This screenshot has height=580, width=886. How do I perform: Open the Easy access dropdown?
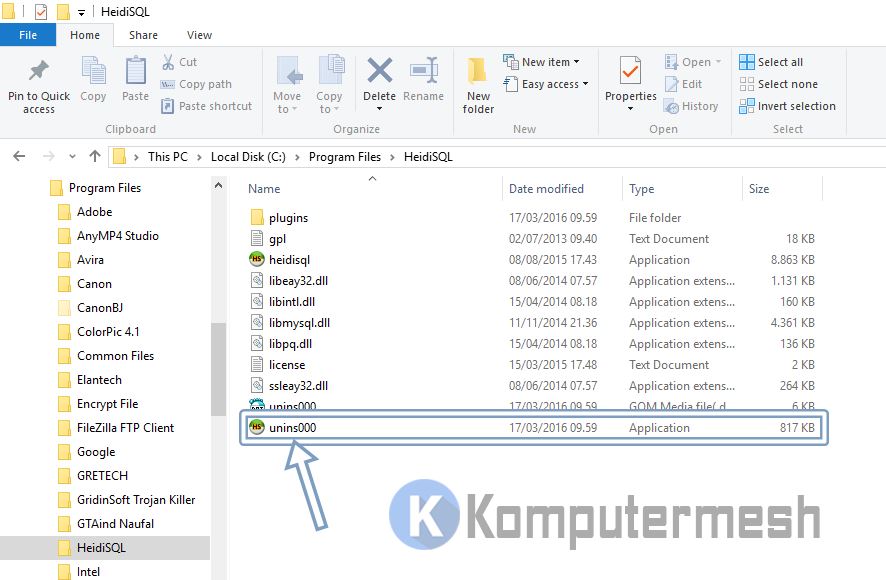[545, 84]
